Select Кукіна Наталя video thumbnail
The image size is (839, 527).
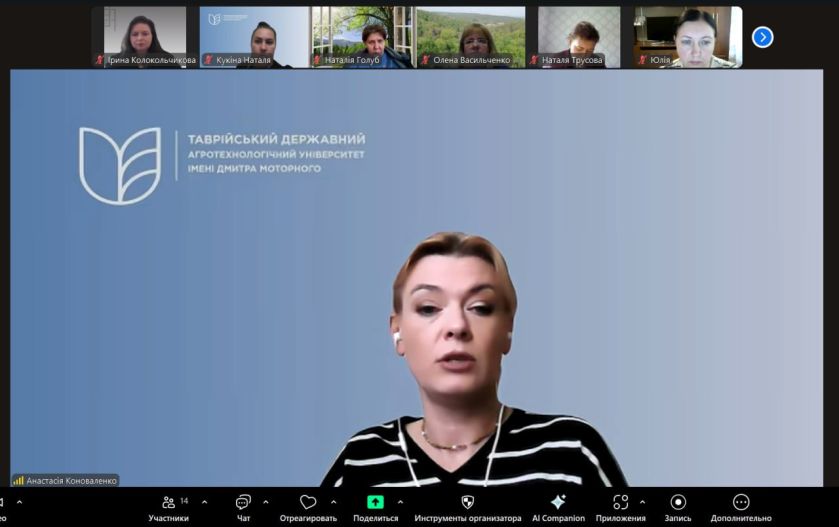pyautogui.click(x=255, y=37)
